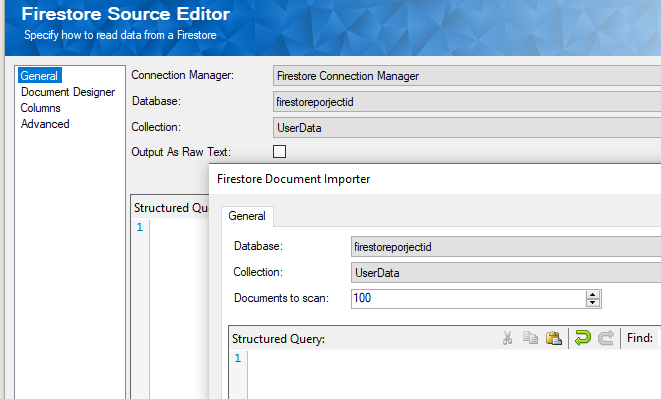The height and width of the screenshot is (399, 661).
Task: Click the Documents to scan input field
Action: [468, 299]
